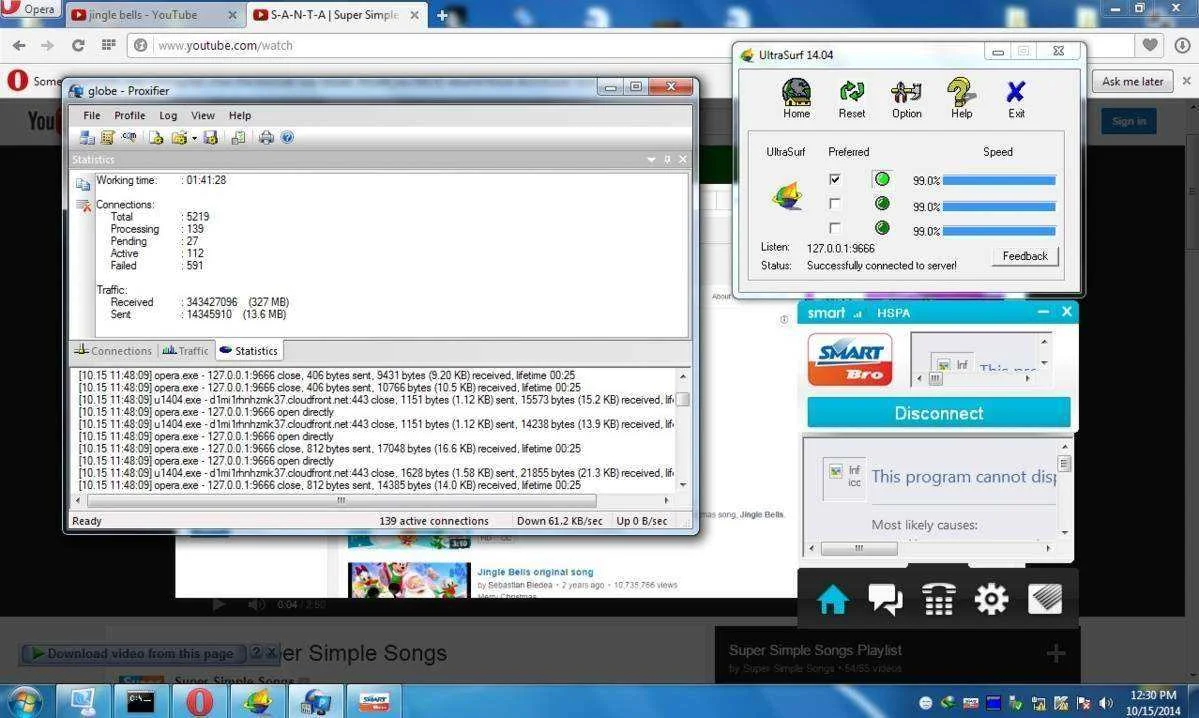The height and width of the screenshot is (718, 1199).
Task: Switch to Connections tab in Proxifier
Action: click(113, 351)
